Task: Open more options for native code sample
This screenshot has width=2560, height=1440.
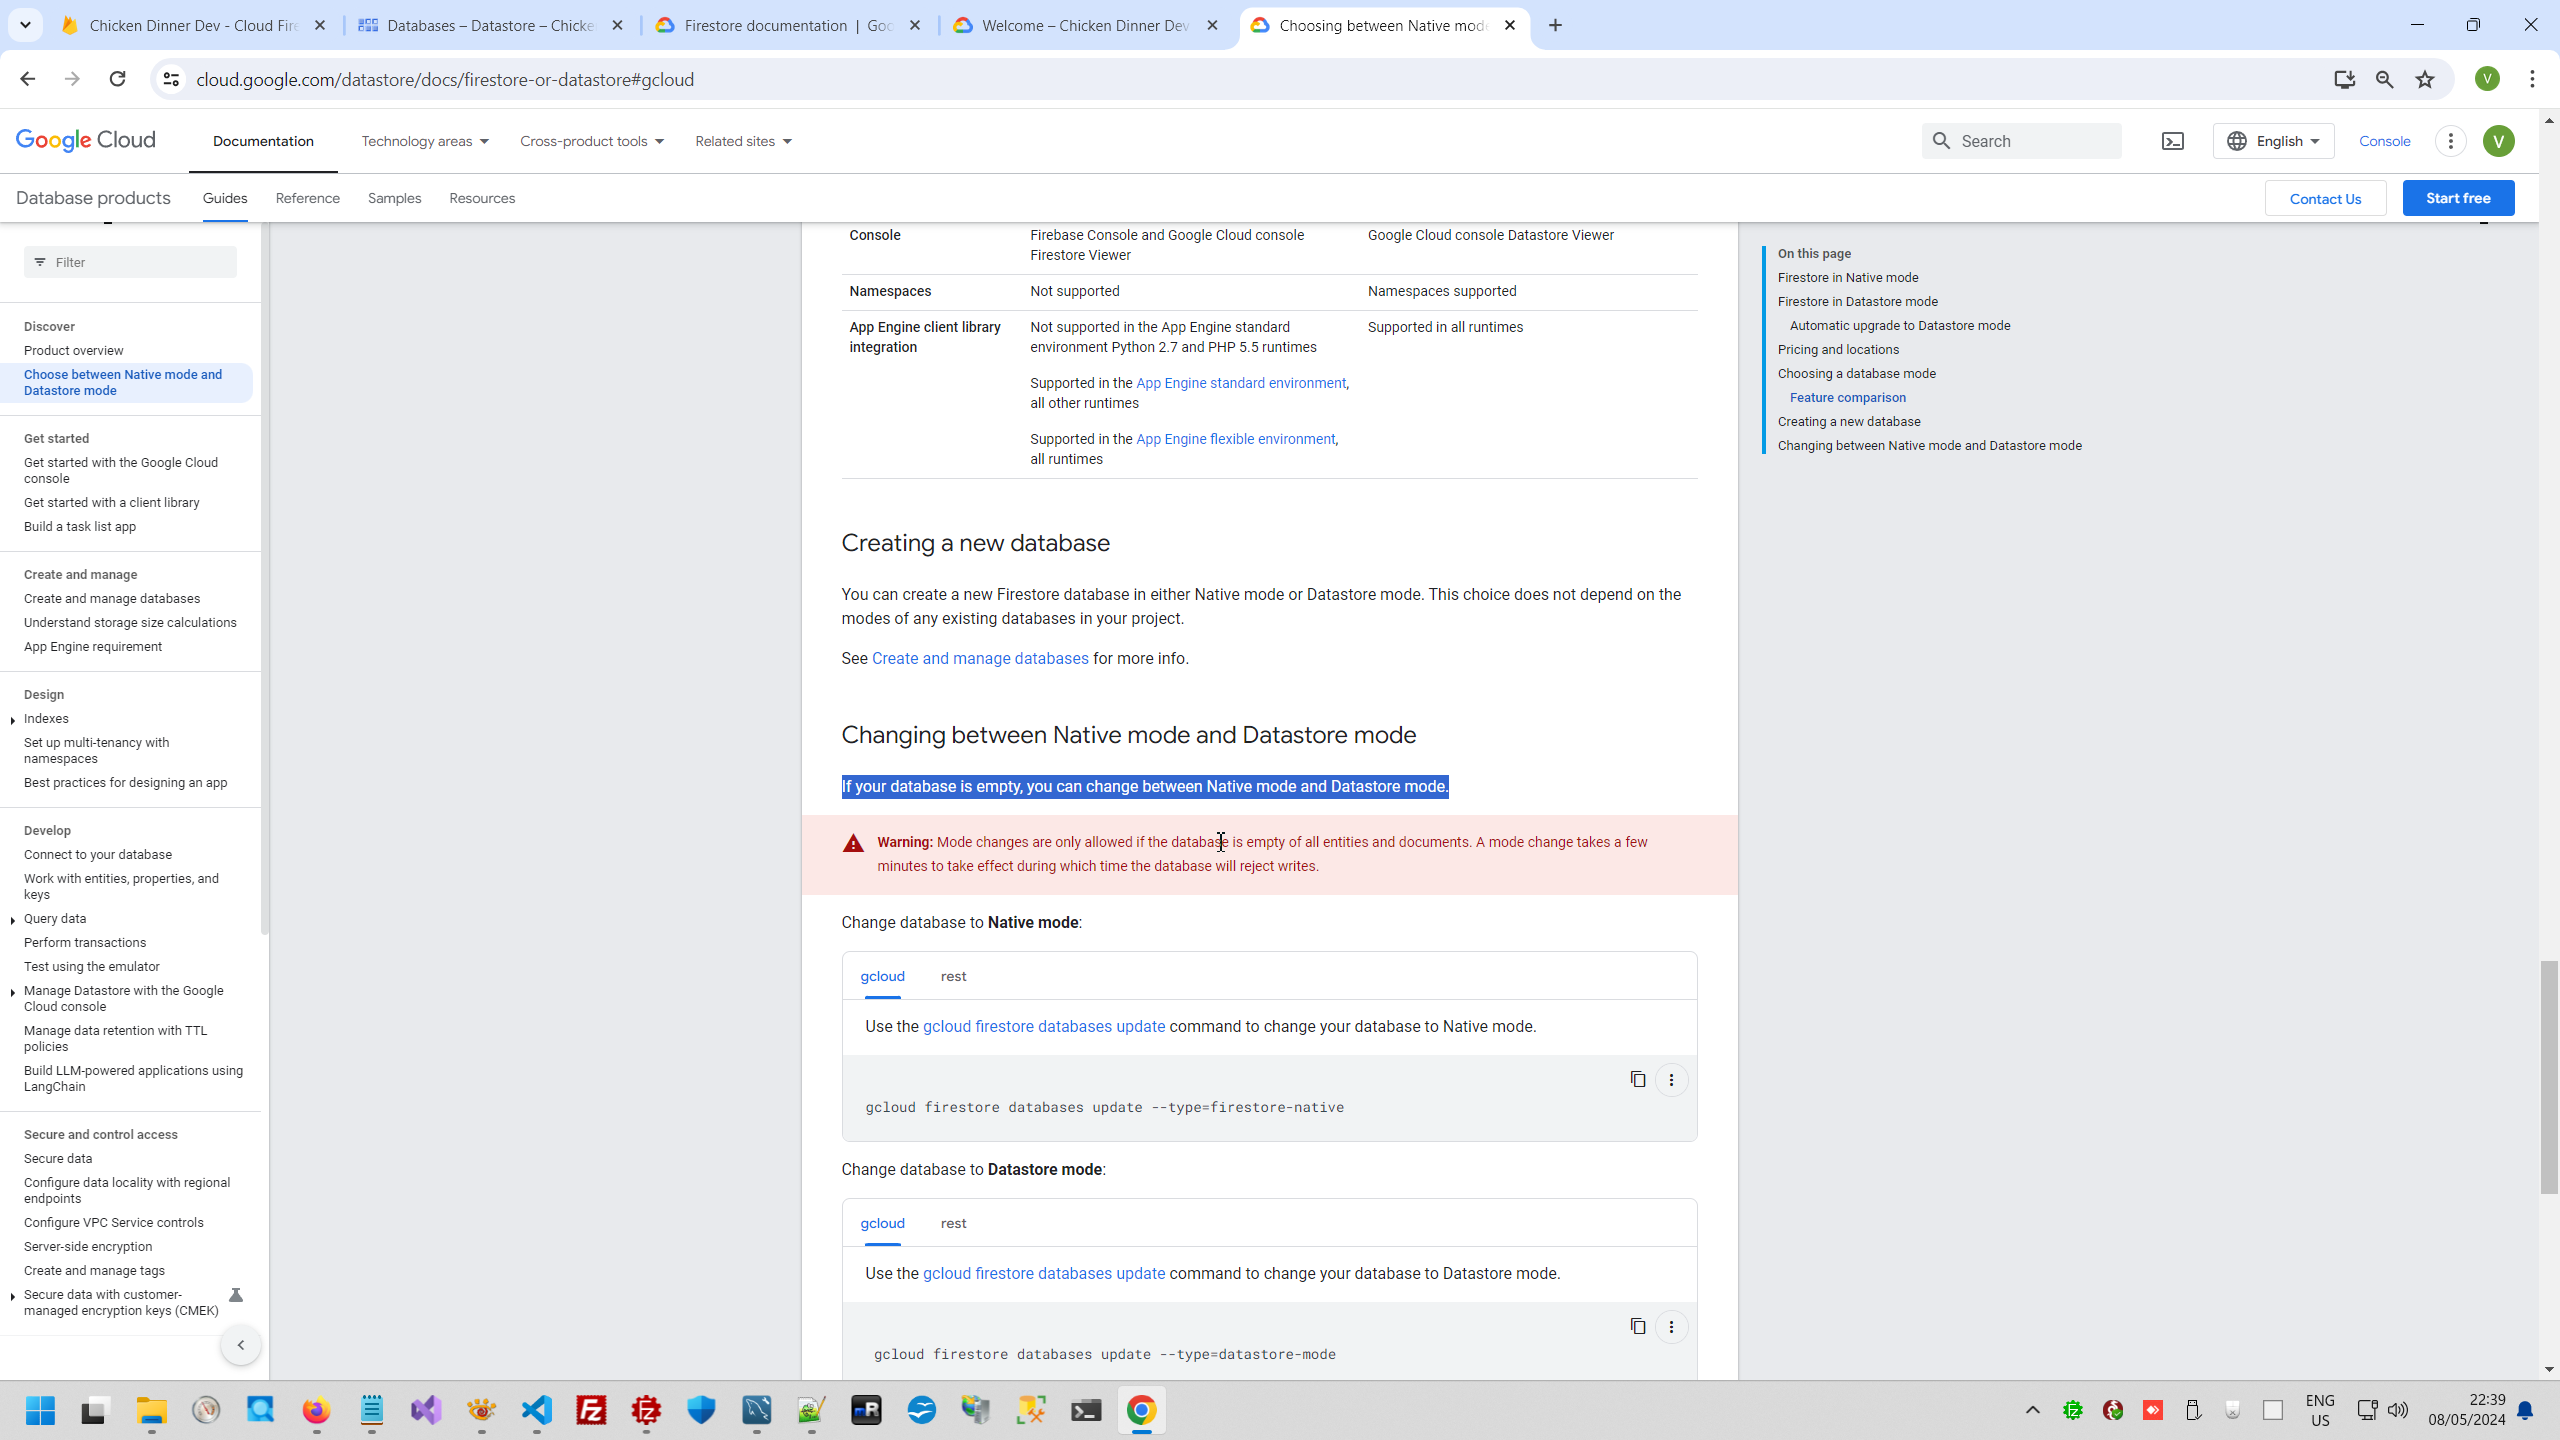Action: (1671, 1080)
